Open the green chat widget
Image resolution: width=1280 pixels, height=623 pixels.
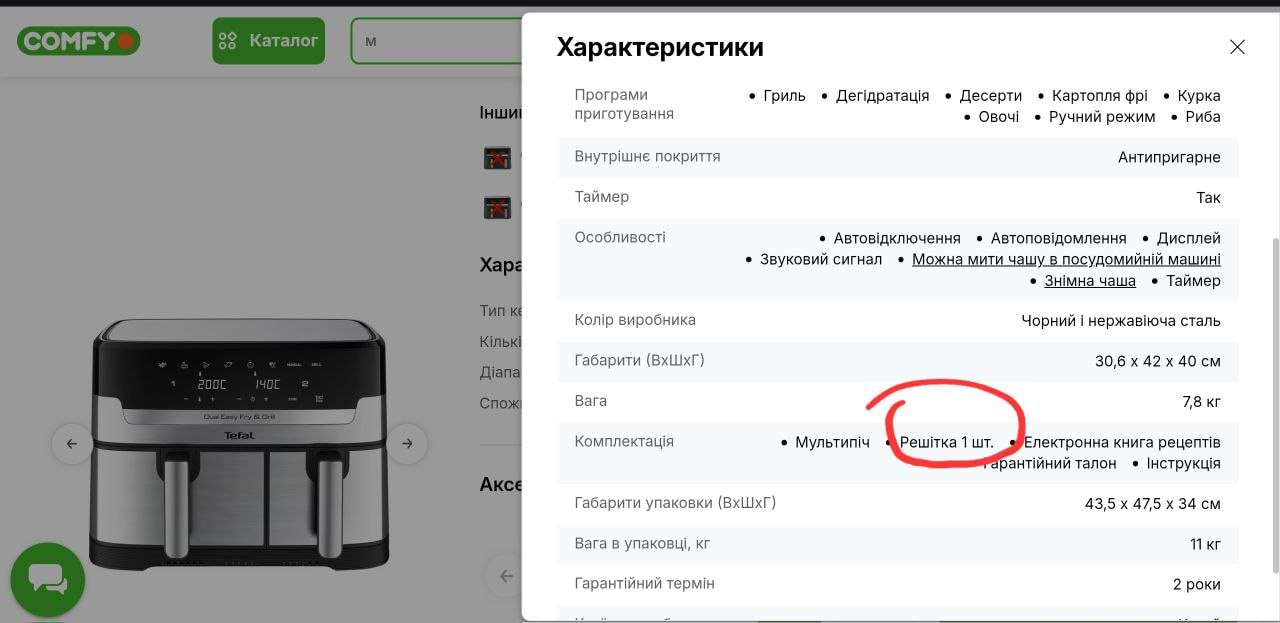coord(47,580)
